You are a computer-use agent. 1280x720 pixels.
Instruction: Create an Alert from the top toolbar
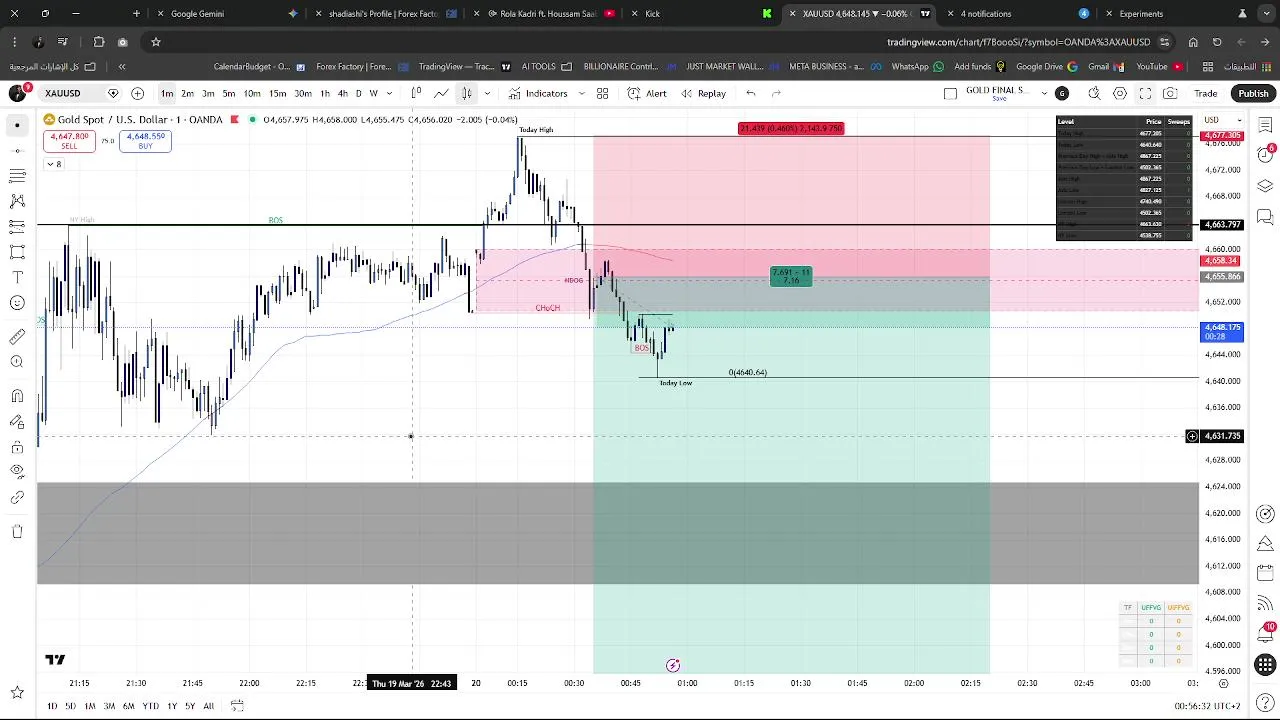tap(647, 93)
